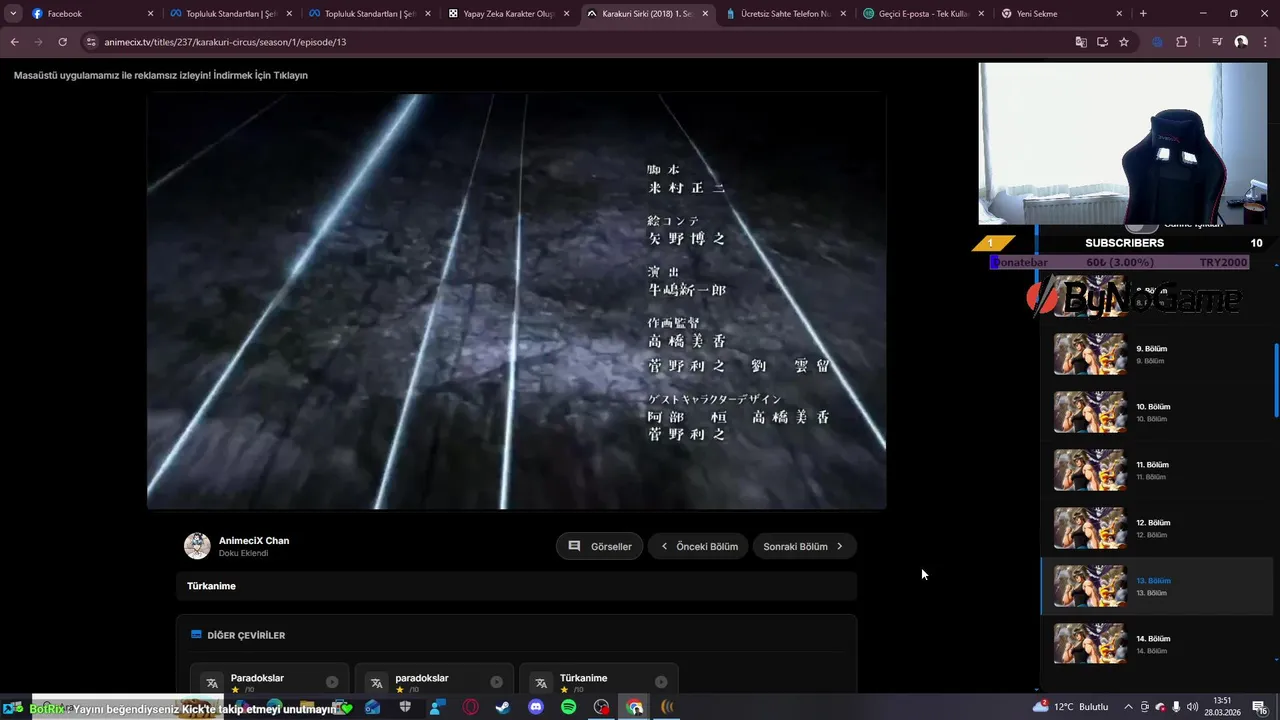Click the desktop app download banner link
Screen dimensions: 1280x720
pyautogui.click(x=161, y=75)
